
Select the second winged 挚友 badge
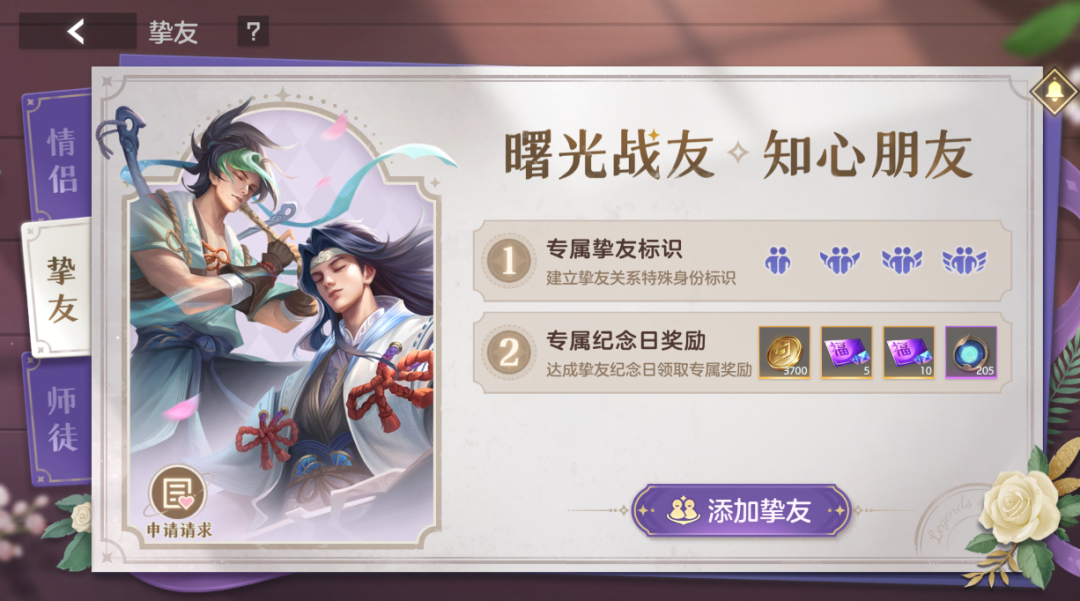(x=840, y=261)
